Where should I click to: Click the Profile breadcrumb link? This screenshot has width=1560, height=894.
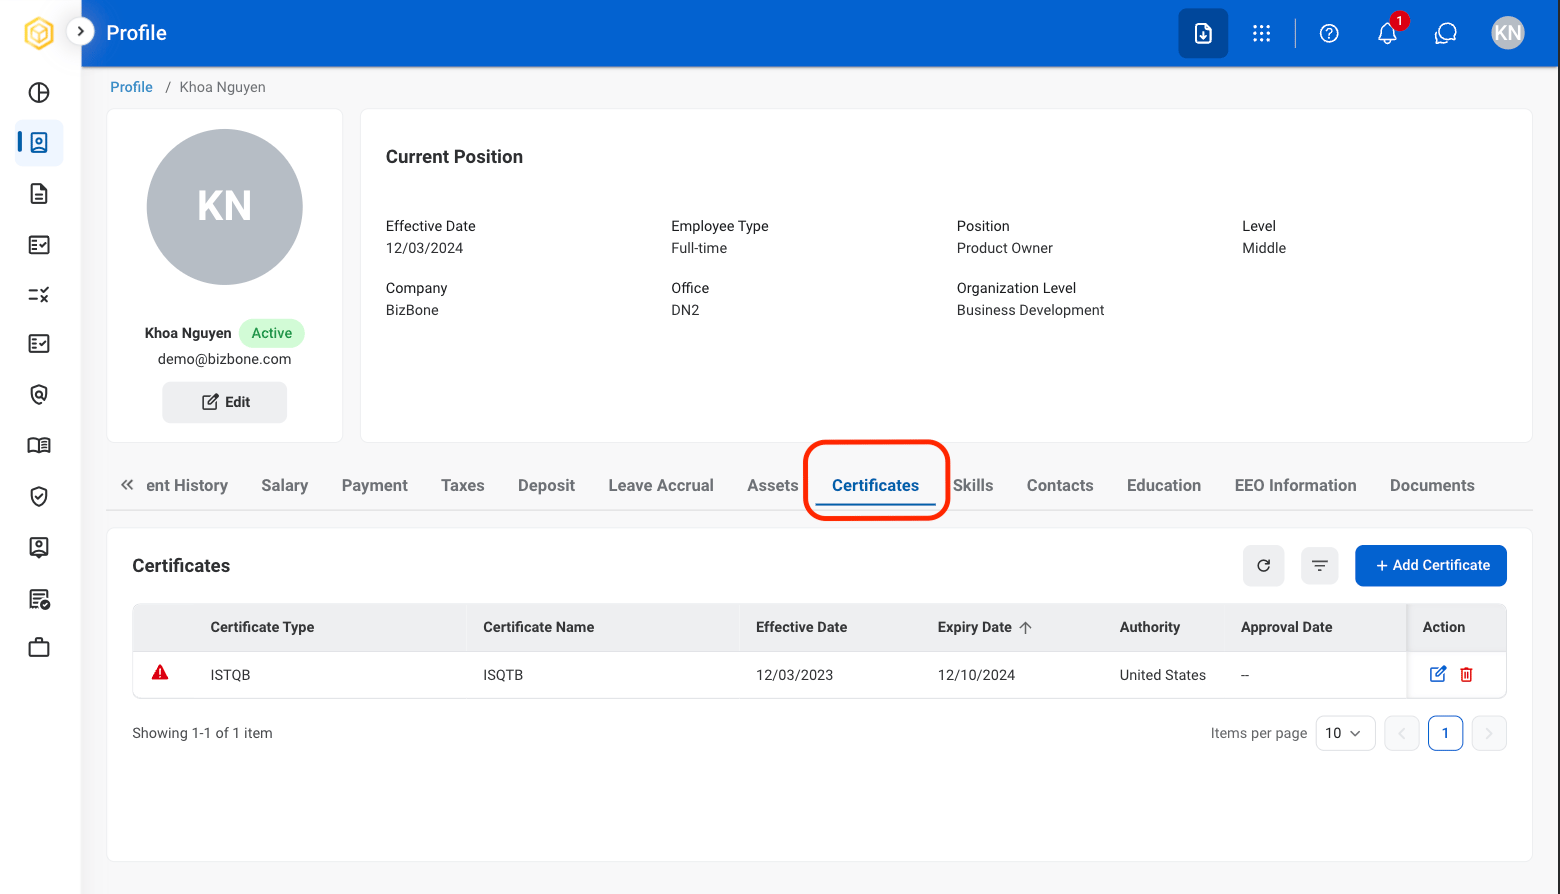(131, 87)
